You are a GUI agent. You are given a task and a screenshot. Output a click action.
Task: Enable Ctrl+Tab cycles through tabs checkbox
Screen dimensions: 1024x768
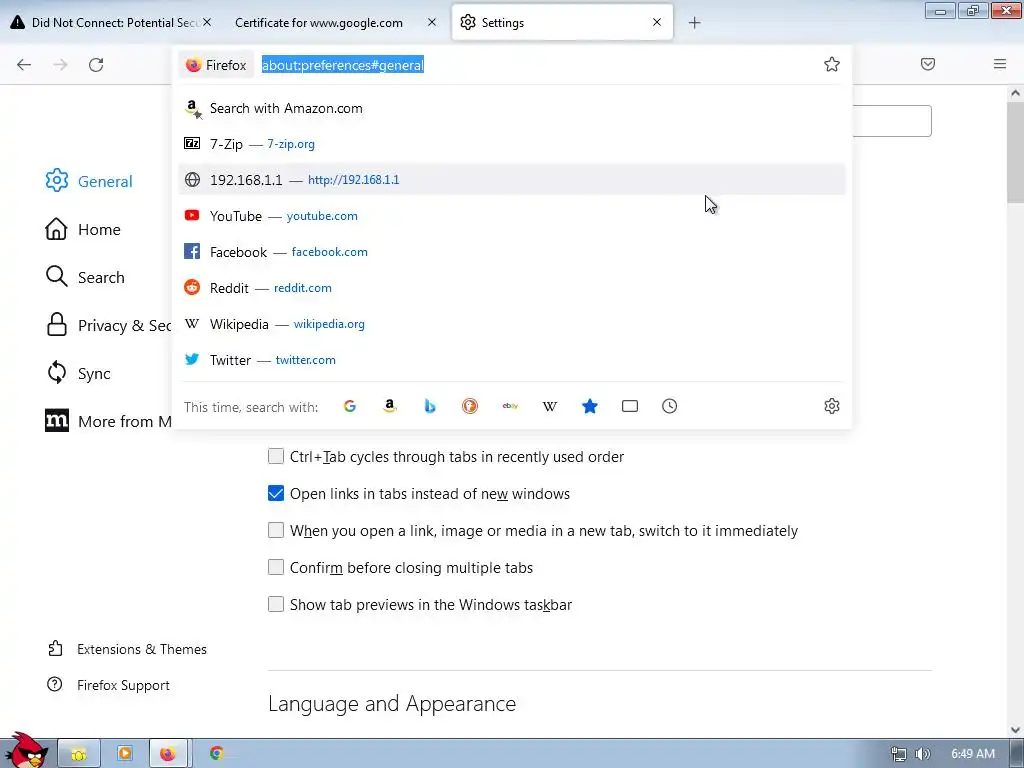click(x=276, y=456)
